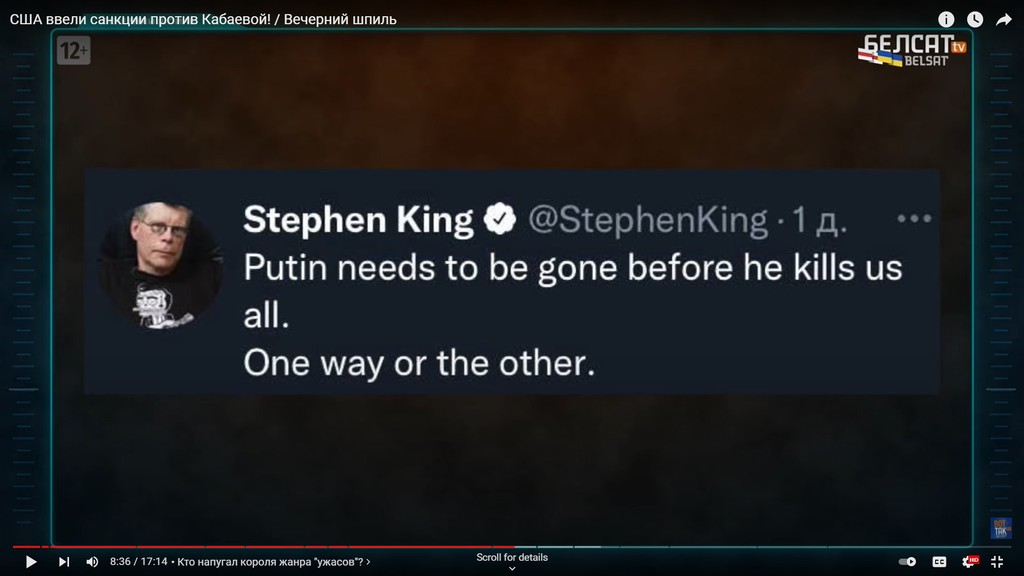Mute the video volume
This screenshot has height=576, width=1024.
[x=92, y=562]
